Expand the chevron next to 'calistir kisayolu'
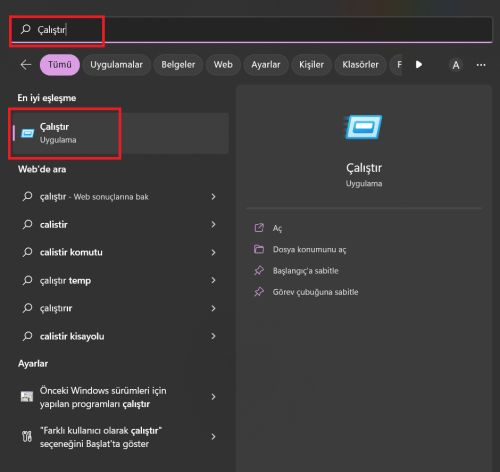This screenshot has width=500, height=472. [213, 336]
